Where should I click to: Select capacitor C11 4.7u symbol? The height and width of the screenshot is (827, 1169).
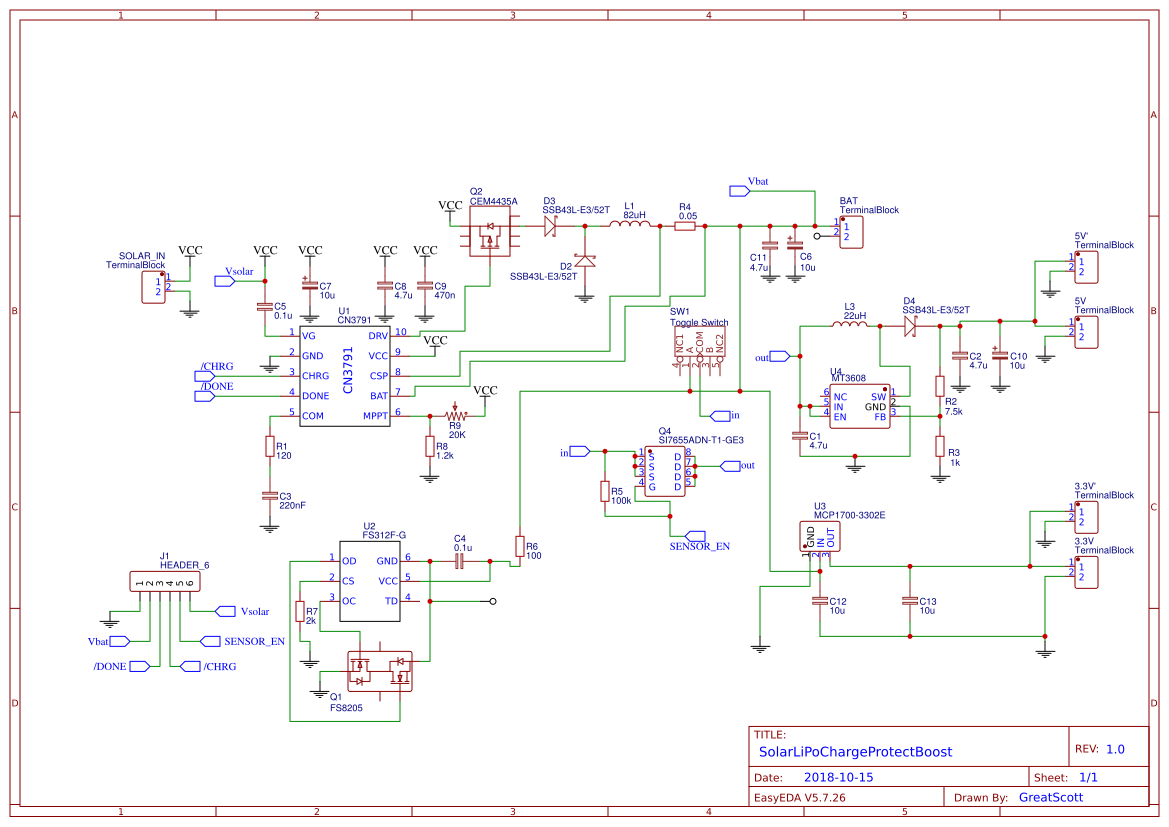[x=770, y=246]
